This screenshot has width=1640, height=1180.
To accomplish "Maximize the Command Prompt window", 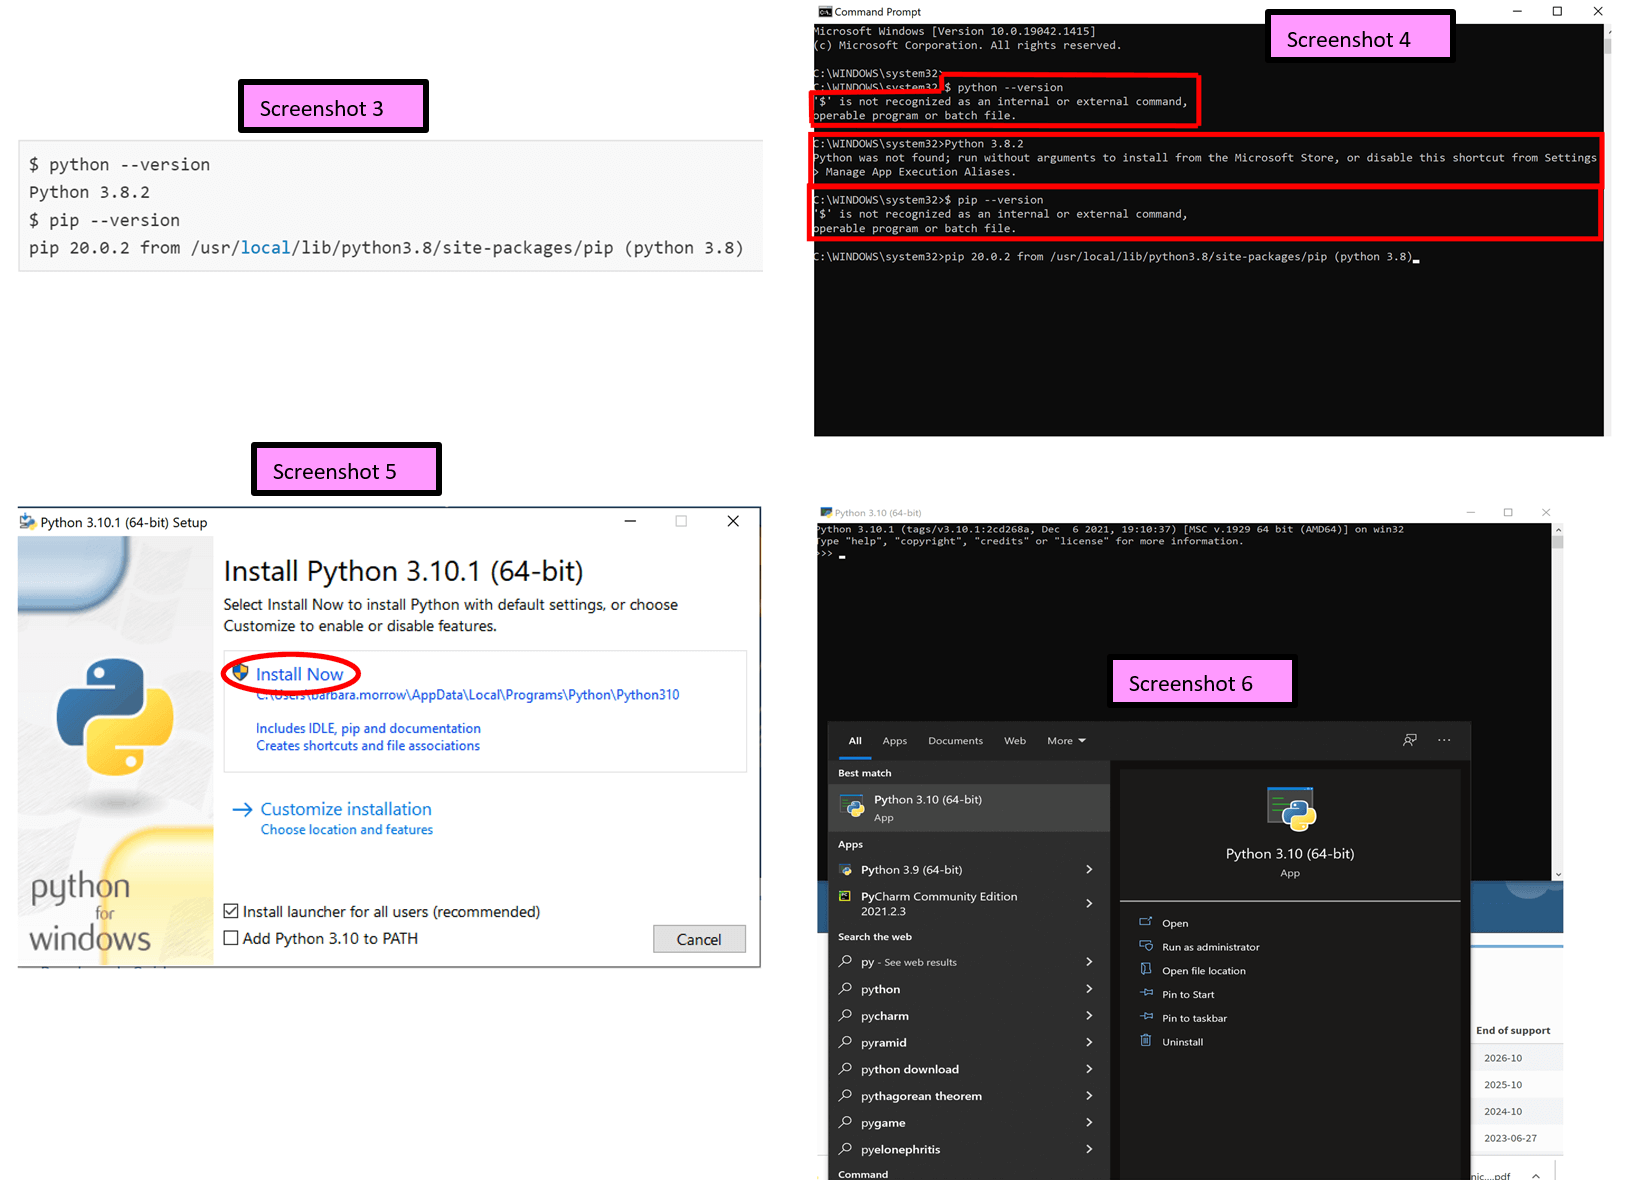I will click(x=1557, y=11).
